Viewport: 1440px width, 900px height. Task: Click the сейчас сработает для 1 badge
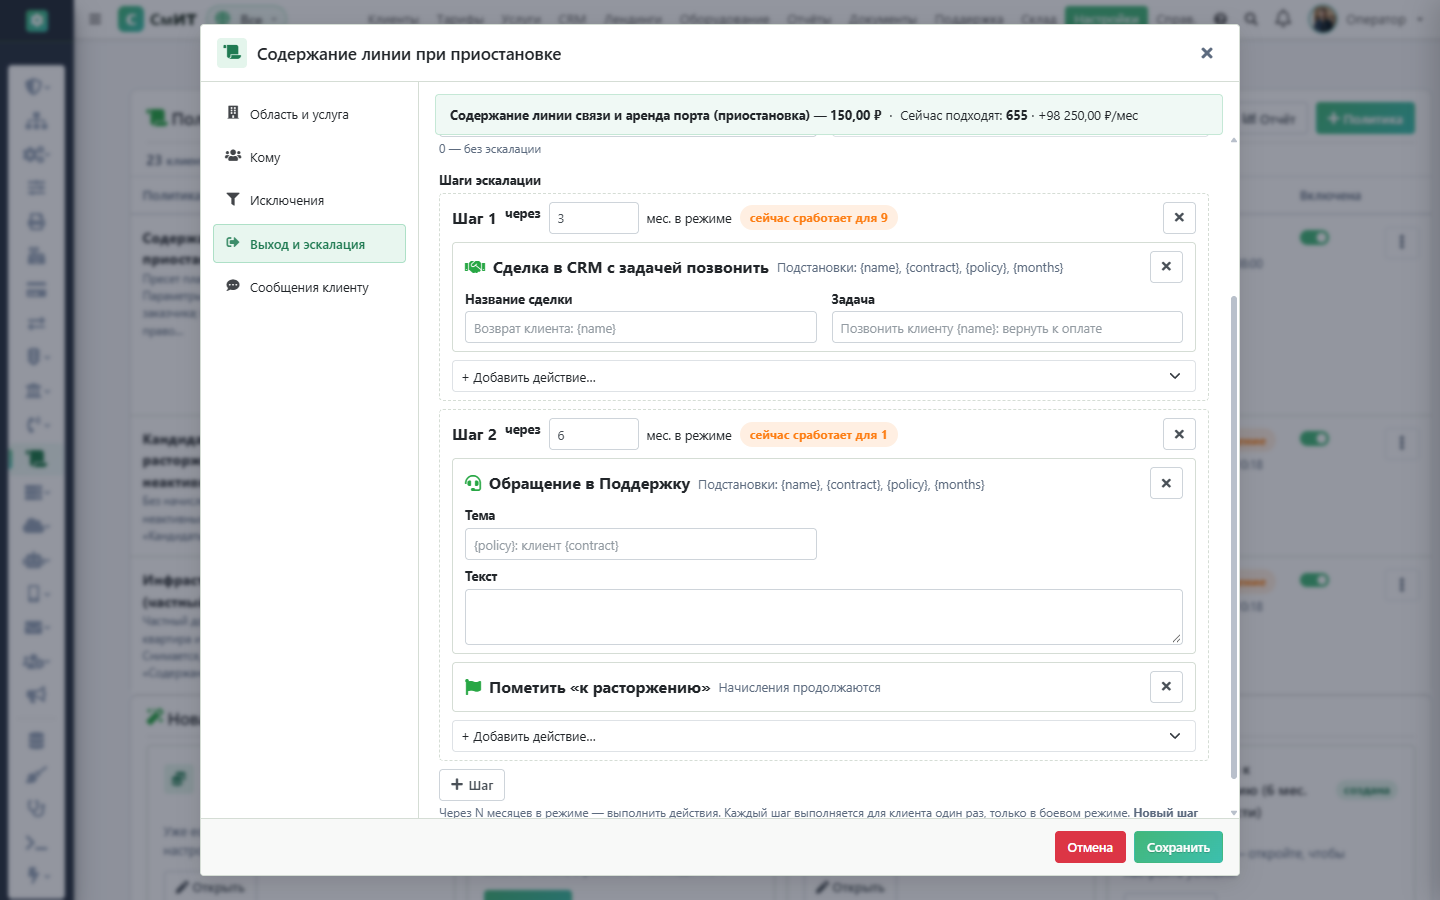pyautogui.click(x=818, y=435)
